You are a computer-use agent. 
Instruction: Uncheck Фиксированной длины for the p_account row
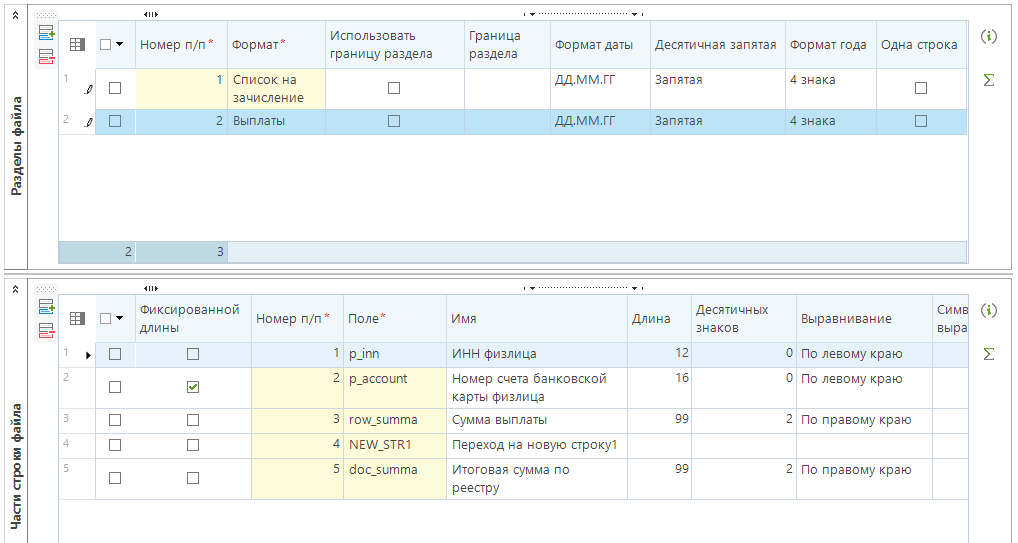click(193, 388)
